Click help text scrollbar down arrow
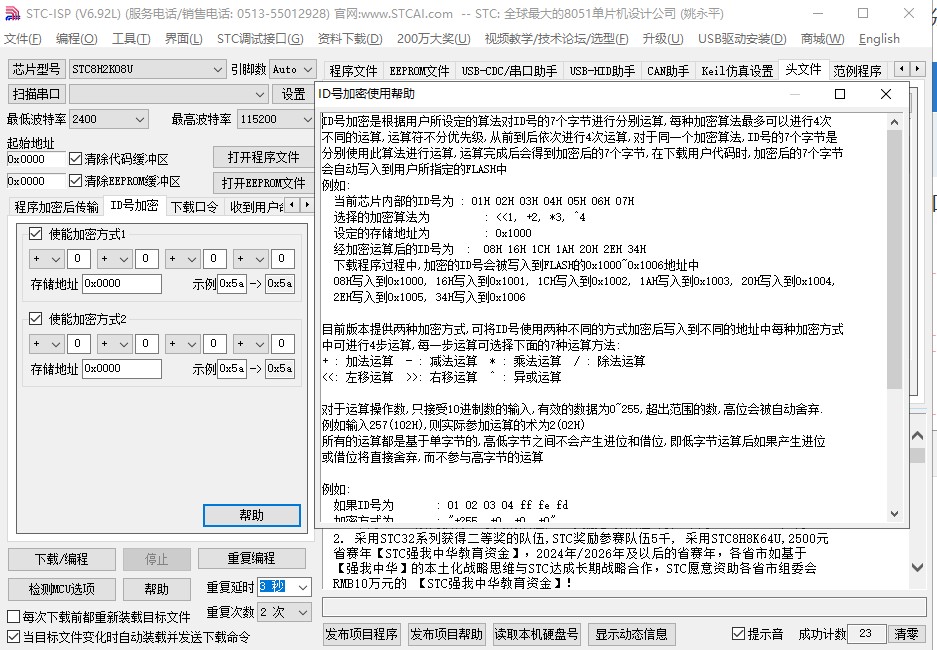 894,513
